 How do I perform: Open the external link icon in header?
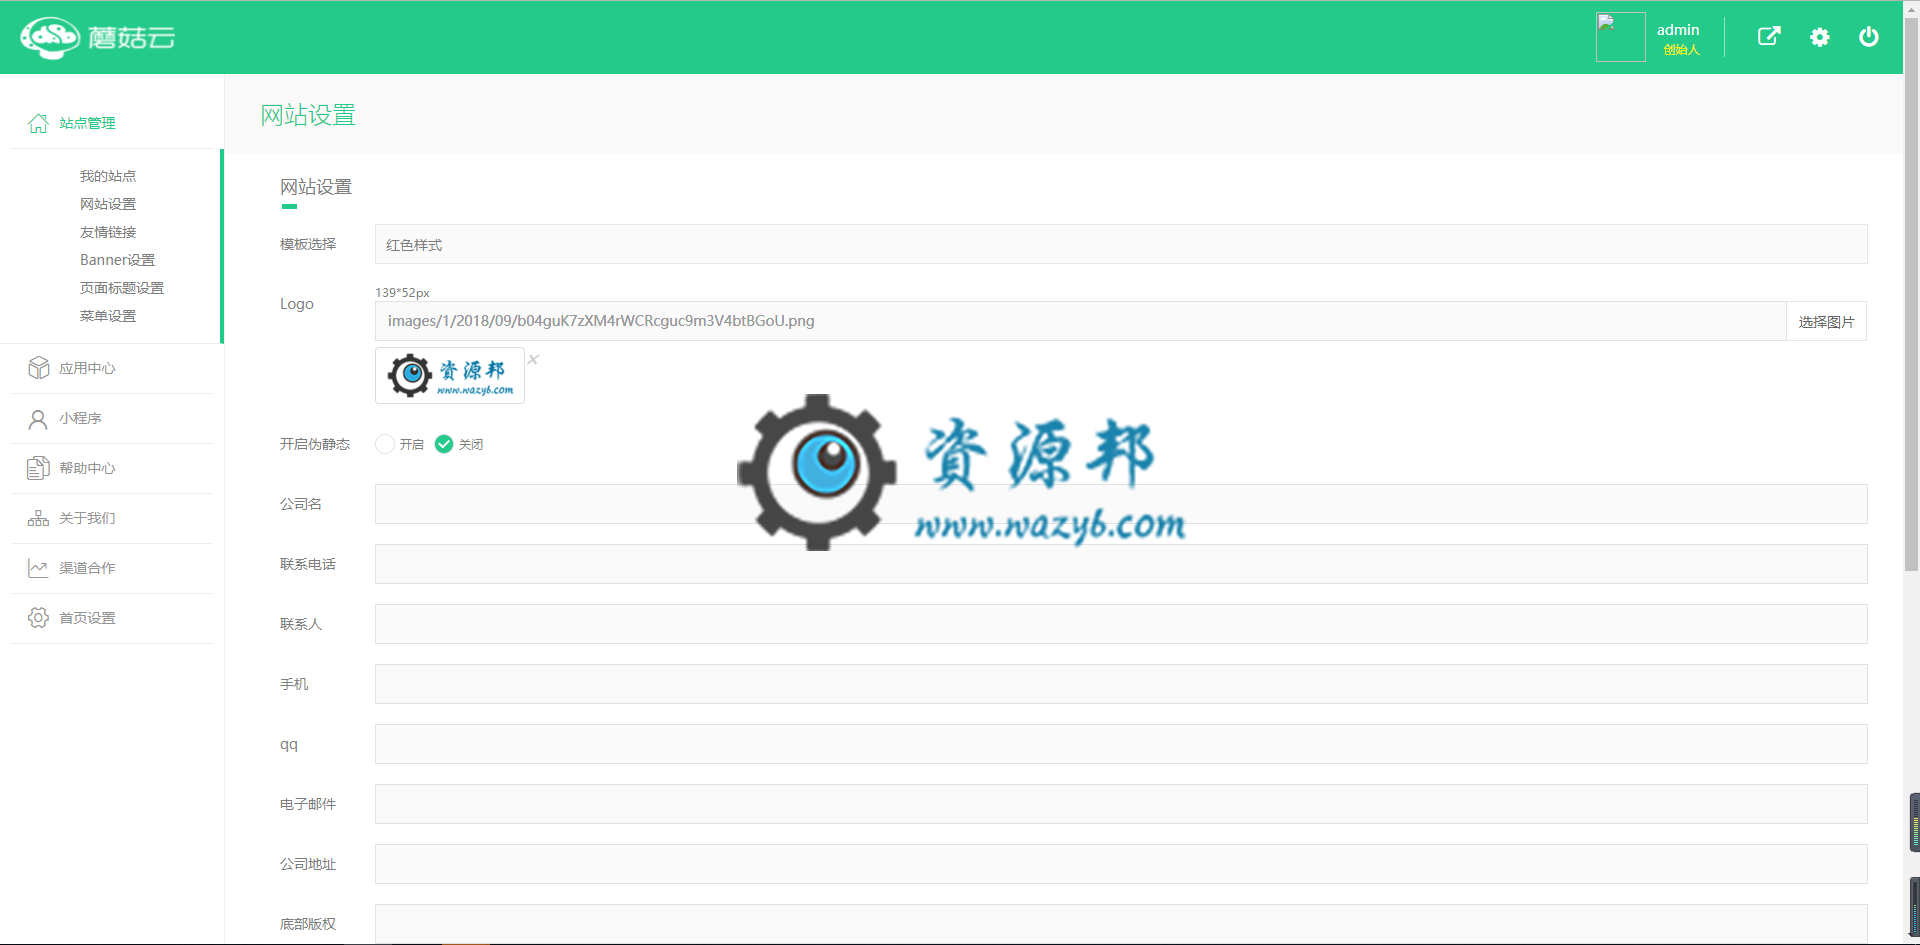pos(1769,37)
